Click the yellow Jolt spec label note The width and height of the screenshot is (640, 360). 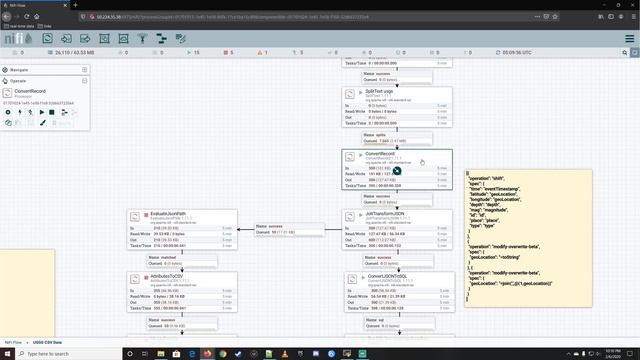pyautogui.click(x=529, y=238)
